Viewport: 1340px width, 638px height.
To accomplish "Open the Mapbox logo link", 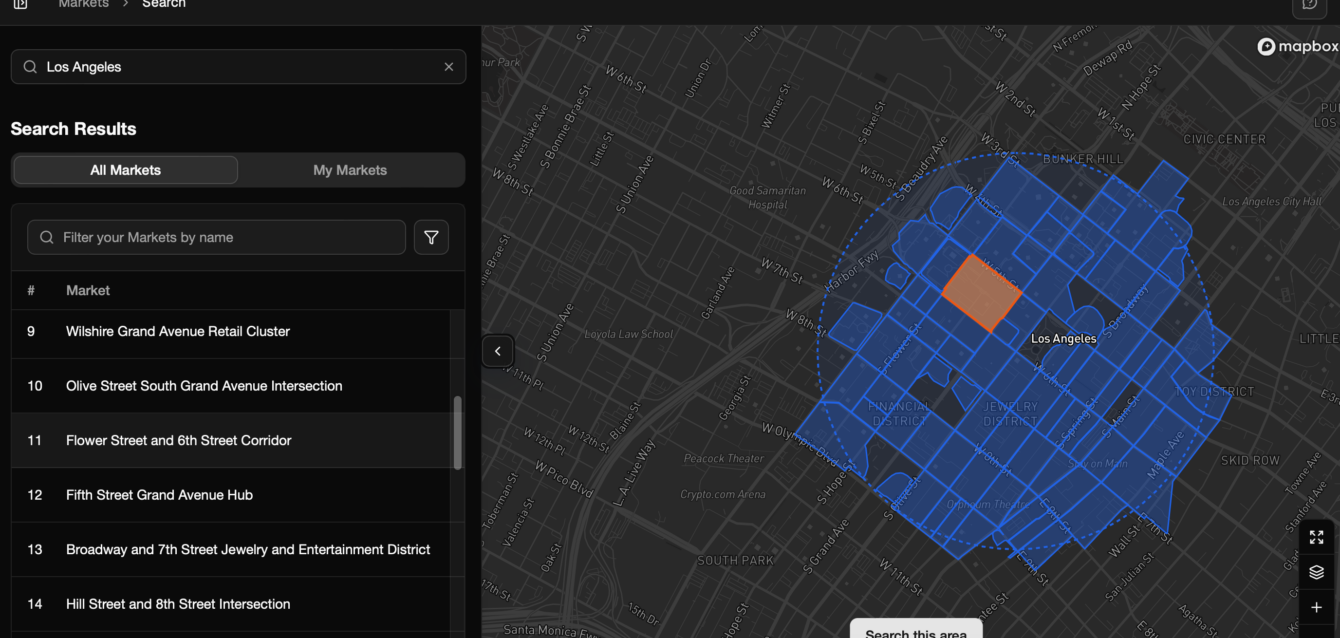I will (x=1297, y=46).
